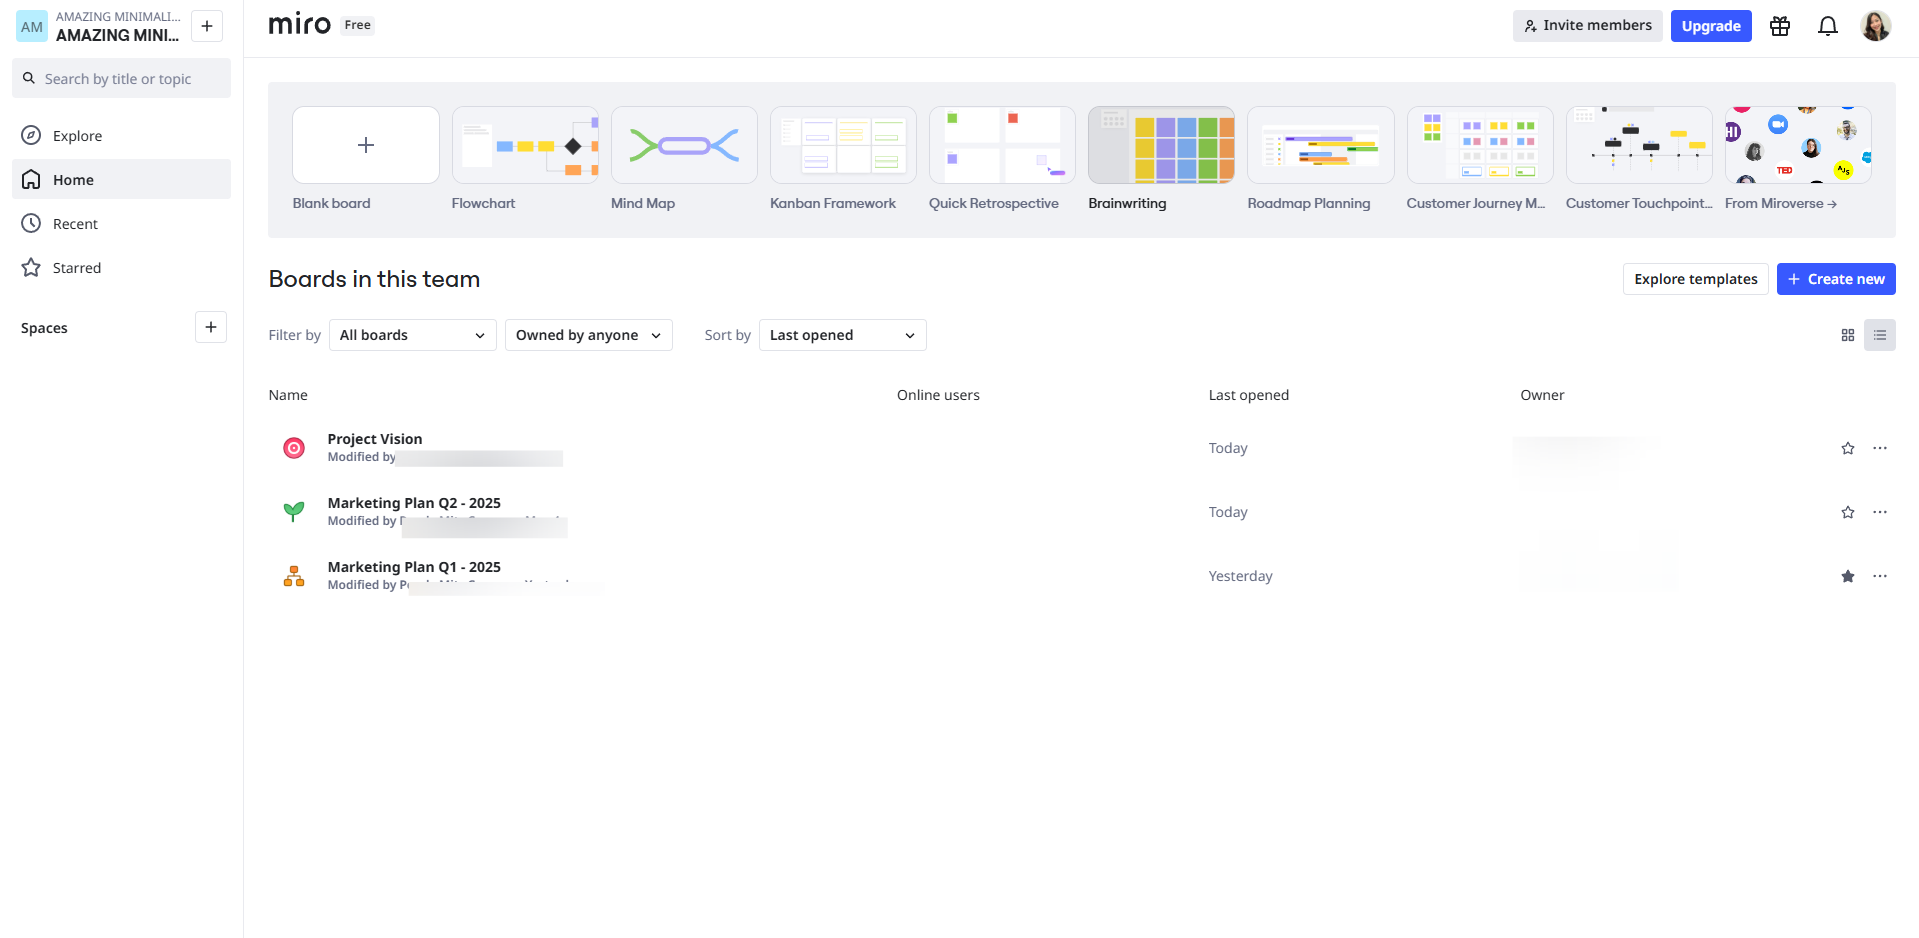Unstar the Marketing Plan Q1 - 2025 board
This screenshot has height=938, width=1919.
tap(1847, 576)
